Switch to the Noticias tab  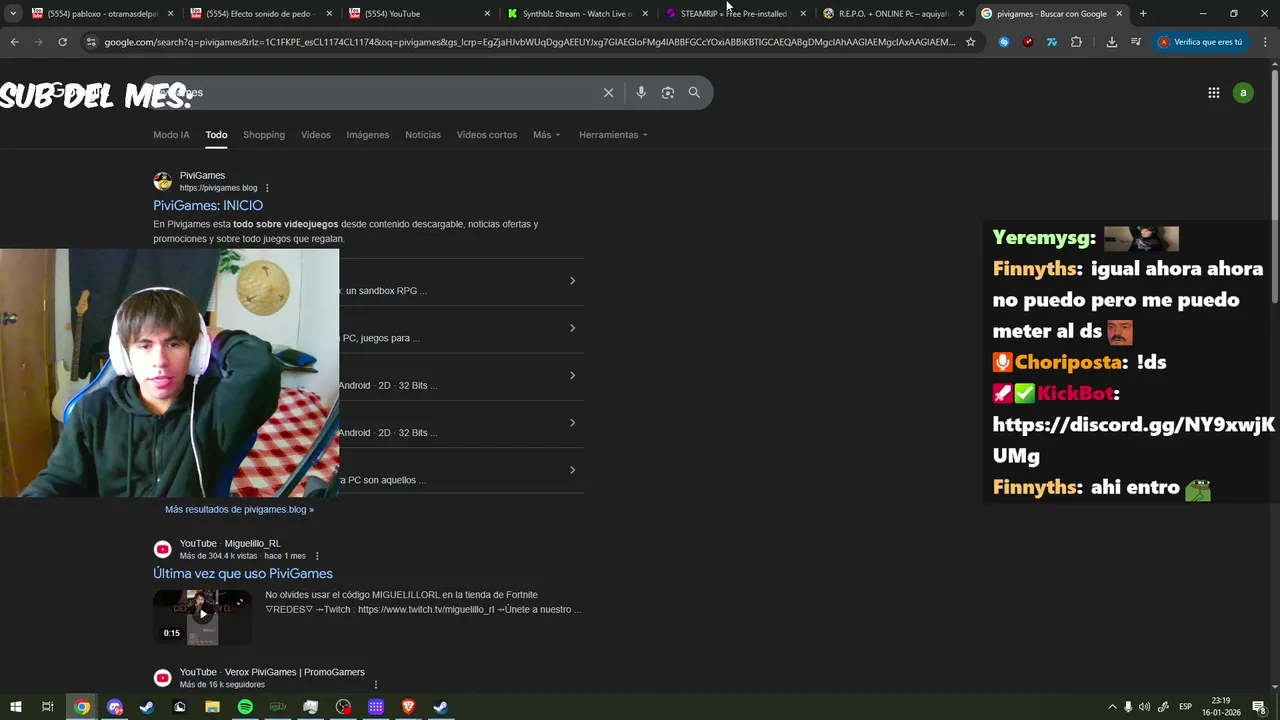[423, 135]
